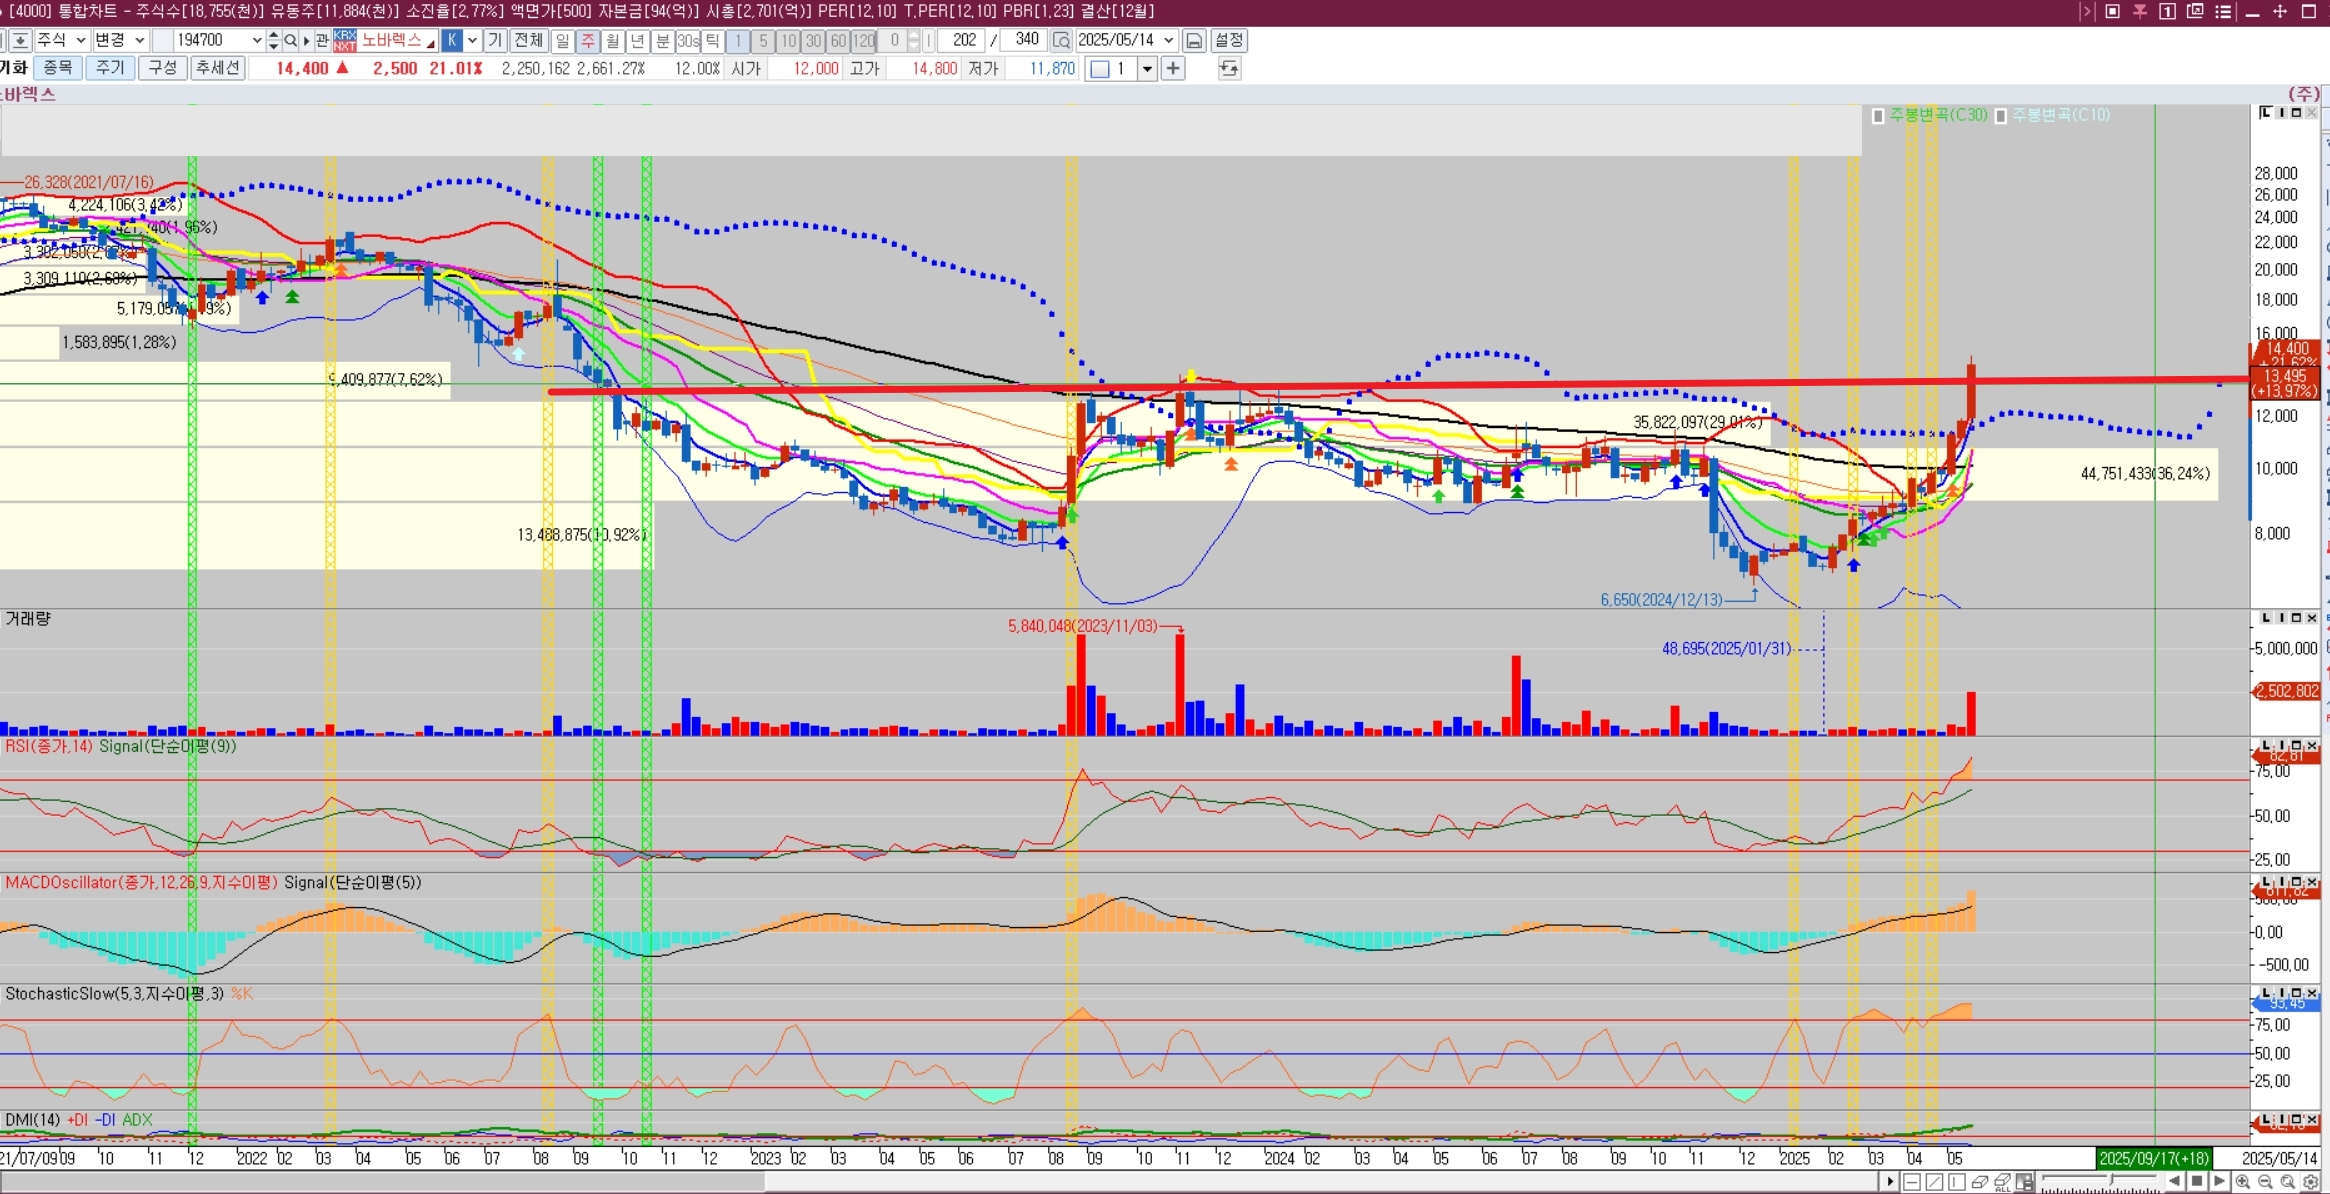Switch chart period to 일 (daily)
Screen dimensions: 2330x1194
tap(562, 41)
